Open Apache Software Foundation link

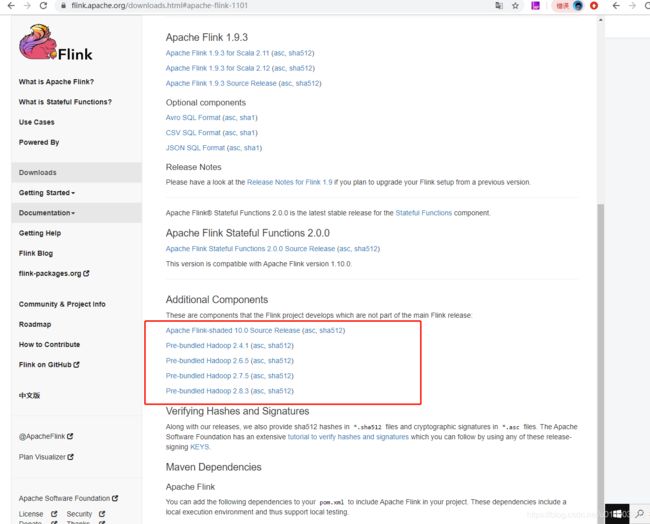click(x=68, y=498)
